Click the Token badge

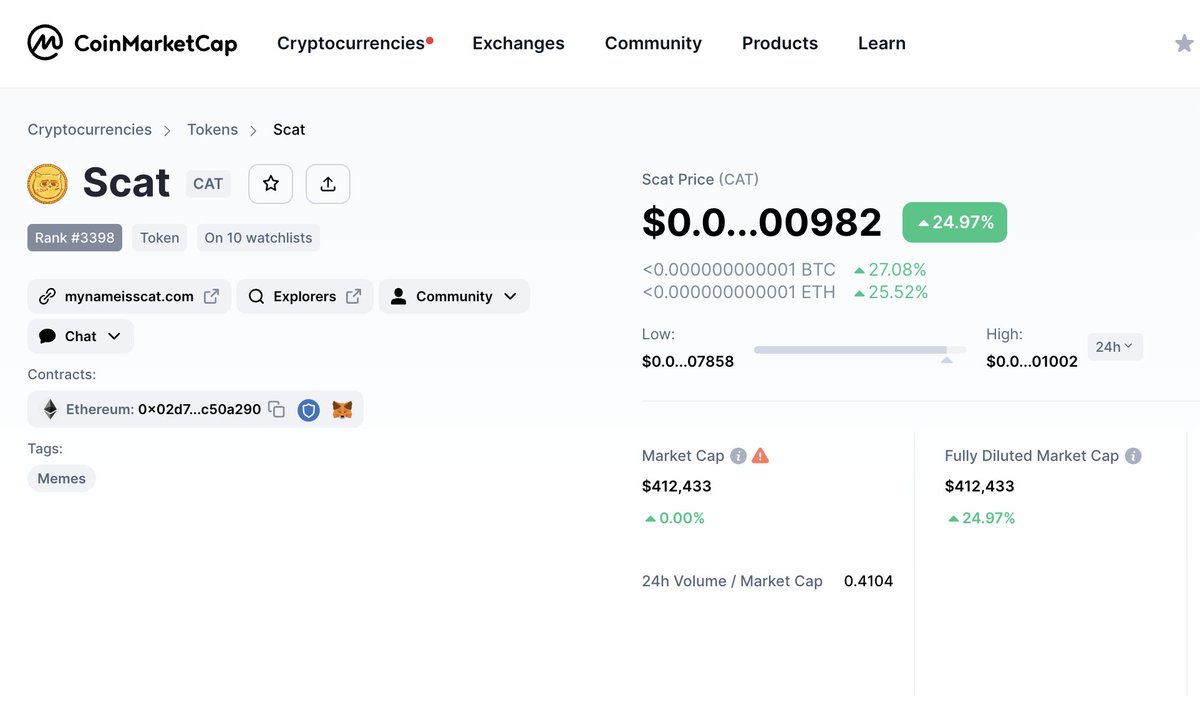coord(160,238)
